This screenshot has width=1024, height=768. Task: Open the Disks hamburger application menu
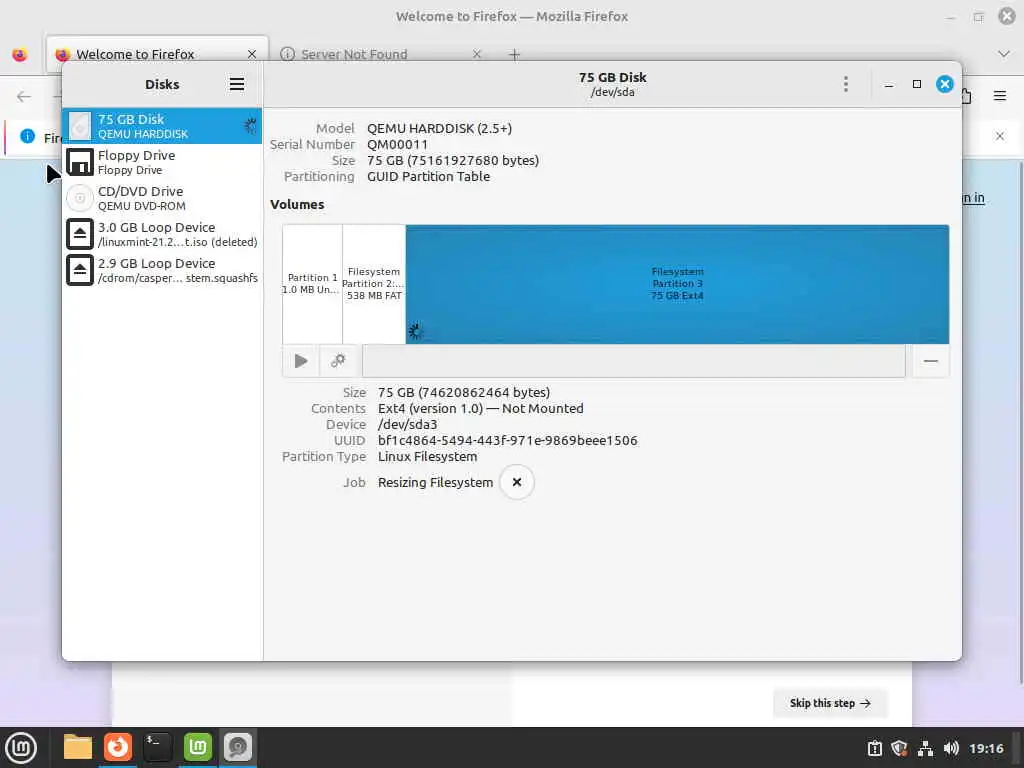tap(237, 84)
